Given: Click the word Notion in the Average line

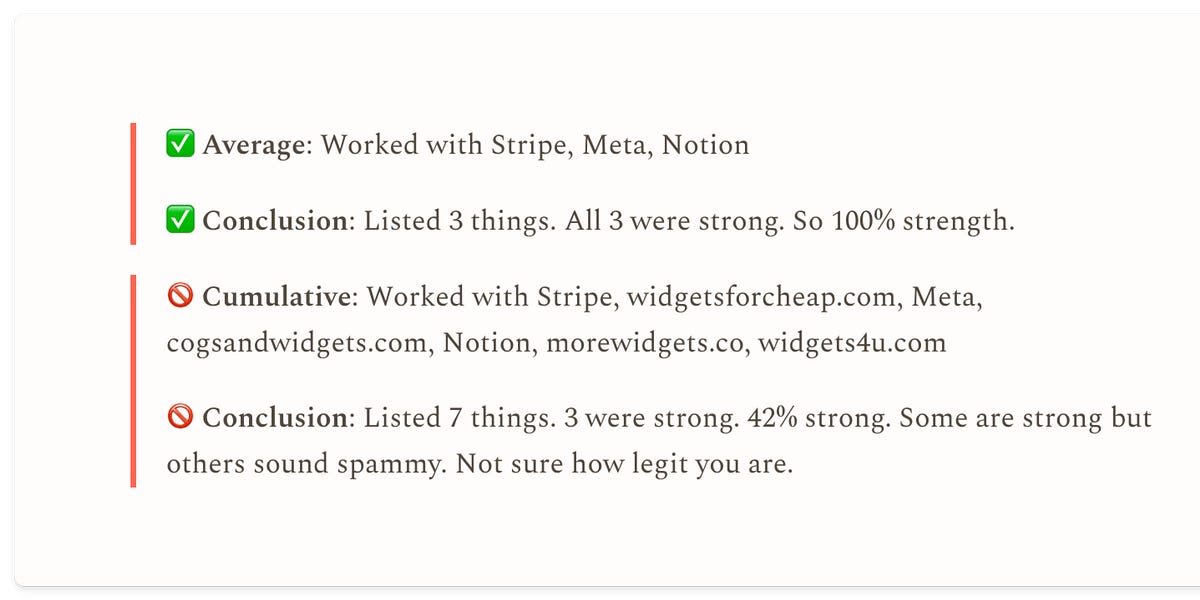Looking at the screenshot, I should click(x=705, y=146).
